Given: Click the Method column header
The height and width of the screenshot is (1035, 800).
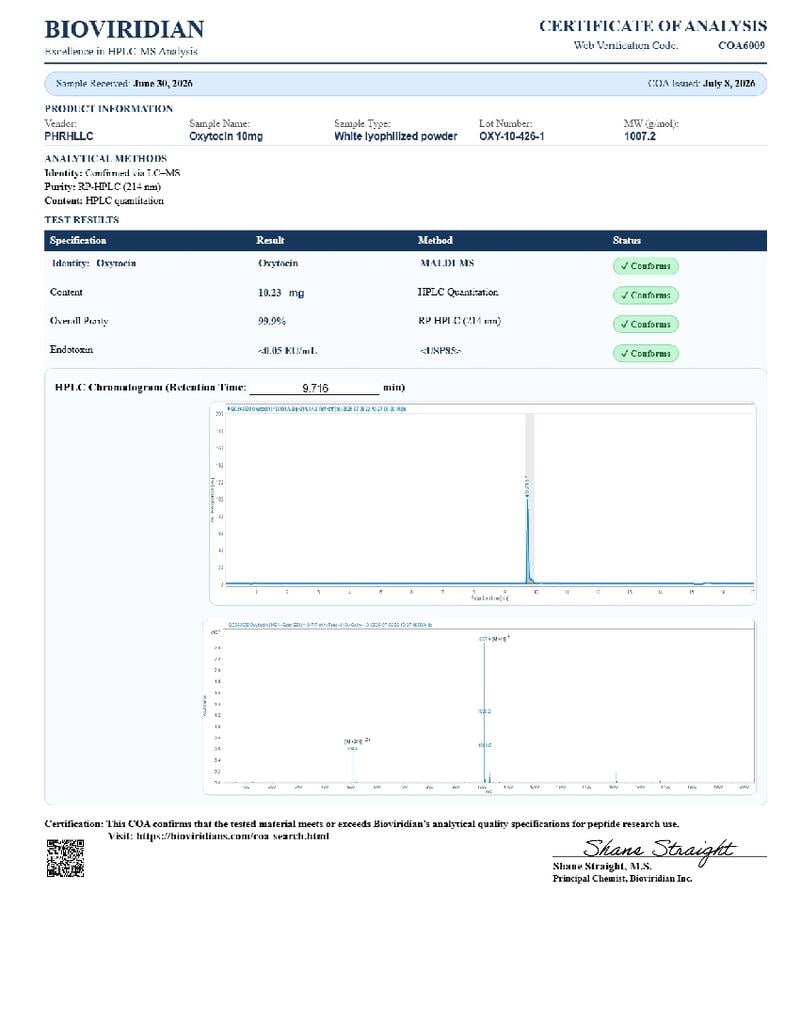Looking at the screenshot, I should click(x=435, y=240).
